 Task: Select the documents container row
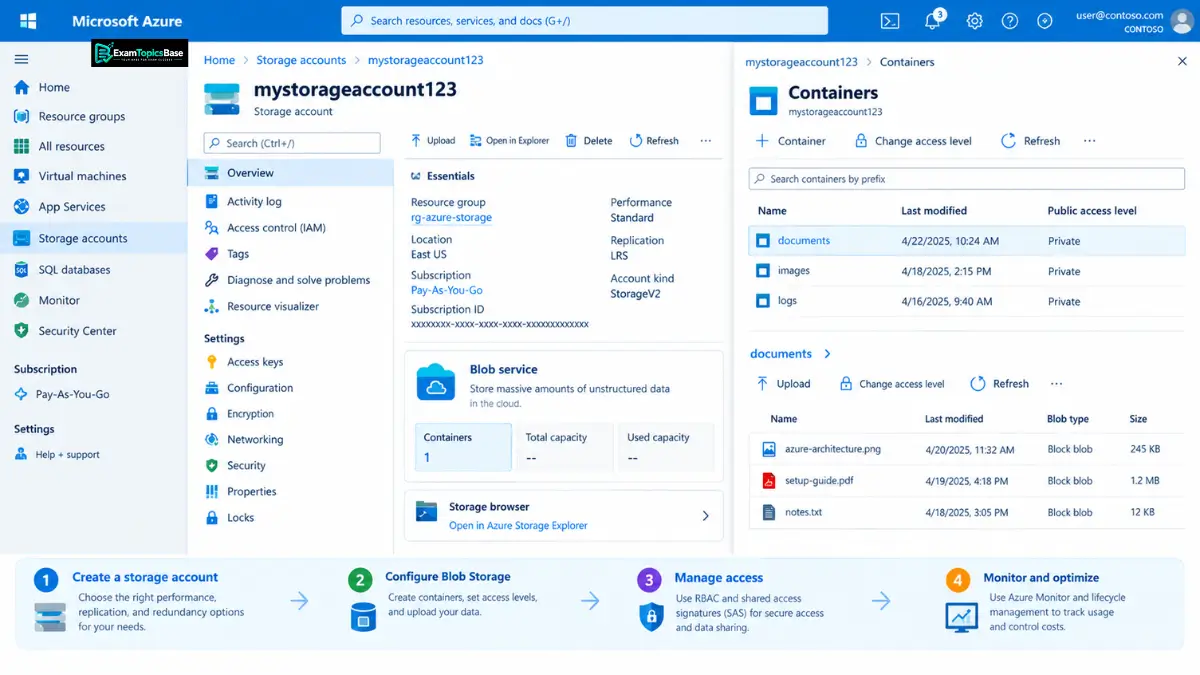pyautogui.click(x=967, y=241)
